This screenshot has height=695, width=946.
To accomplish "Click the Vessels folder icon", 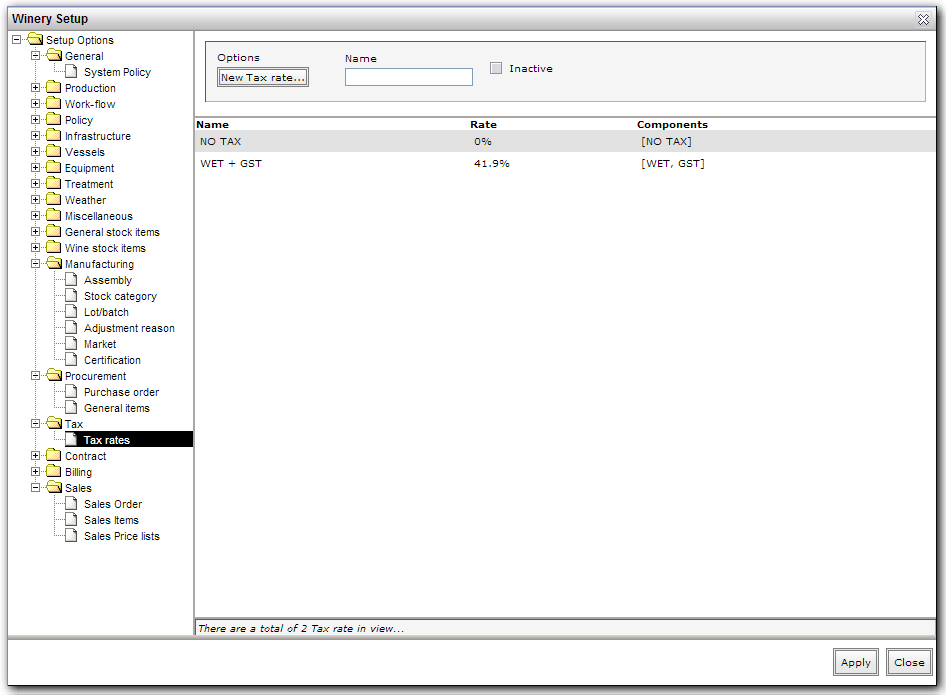I will pos(54,151).
